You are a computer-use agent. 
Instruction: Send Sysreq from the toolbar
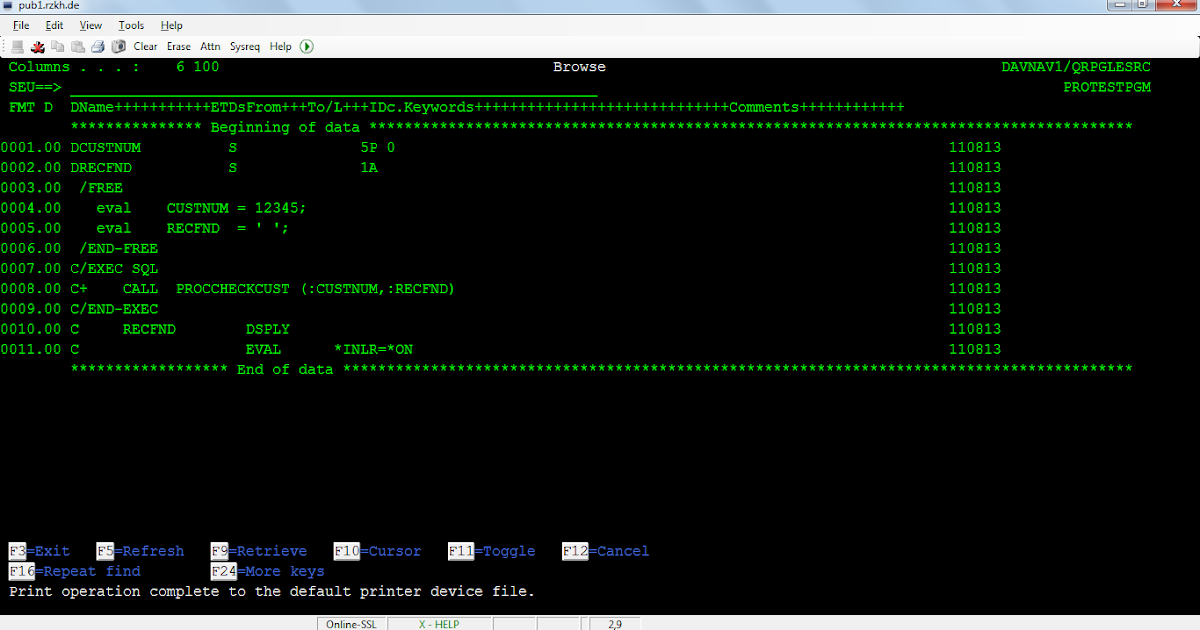click(x=244, y=46)
